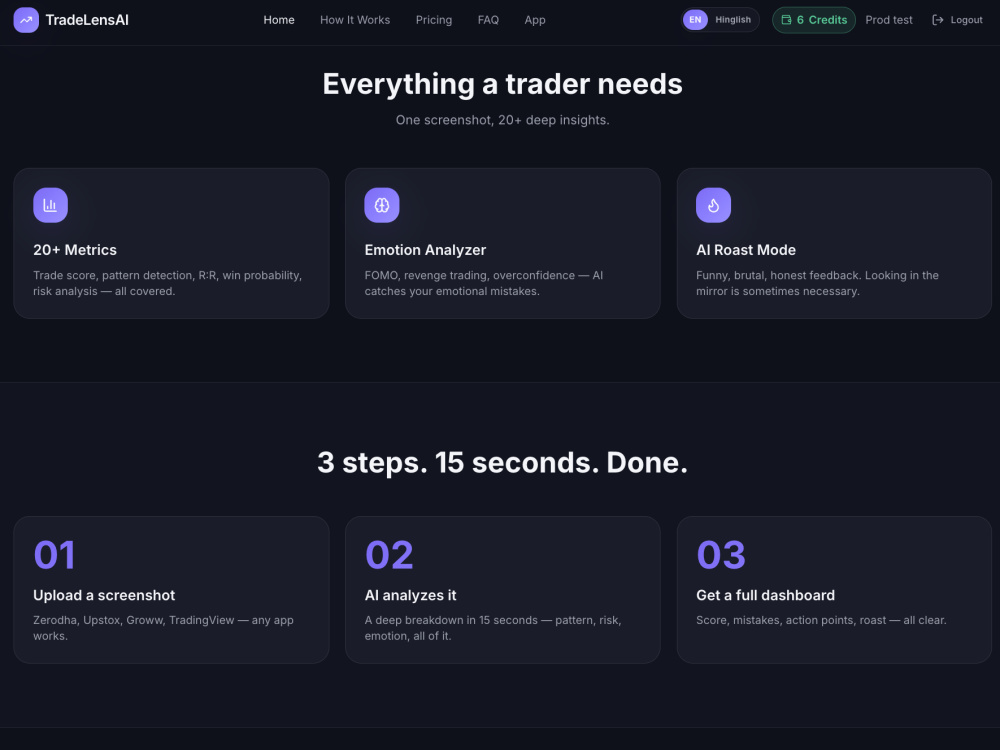Image resolution: width=1000 pixels, height=750 pixels.
Task: Click the 02 step number
Action: [x=389, y=555]
